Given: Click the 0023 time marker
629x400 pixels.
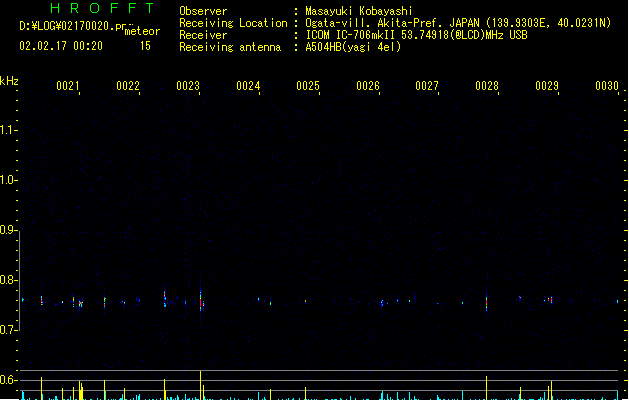Looking at the screenshot, I should pos(188,86).
